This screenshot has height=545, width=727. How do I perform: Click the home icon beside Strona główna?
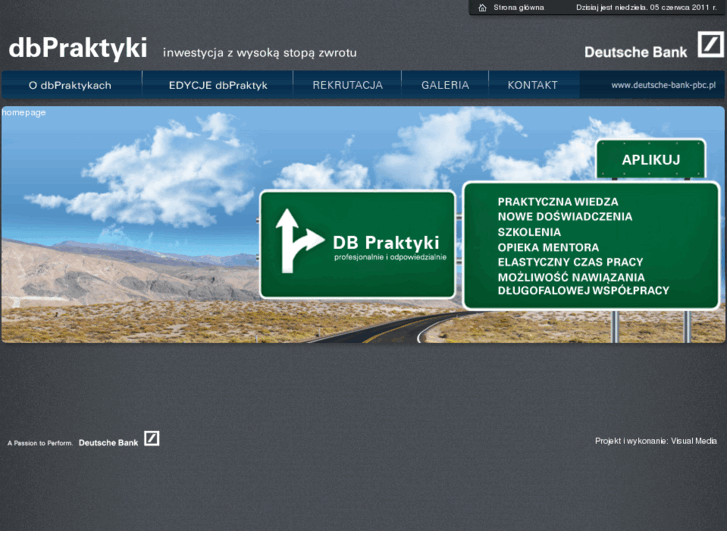482,7
